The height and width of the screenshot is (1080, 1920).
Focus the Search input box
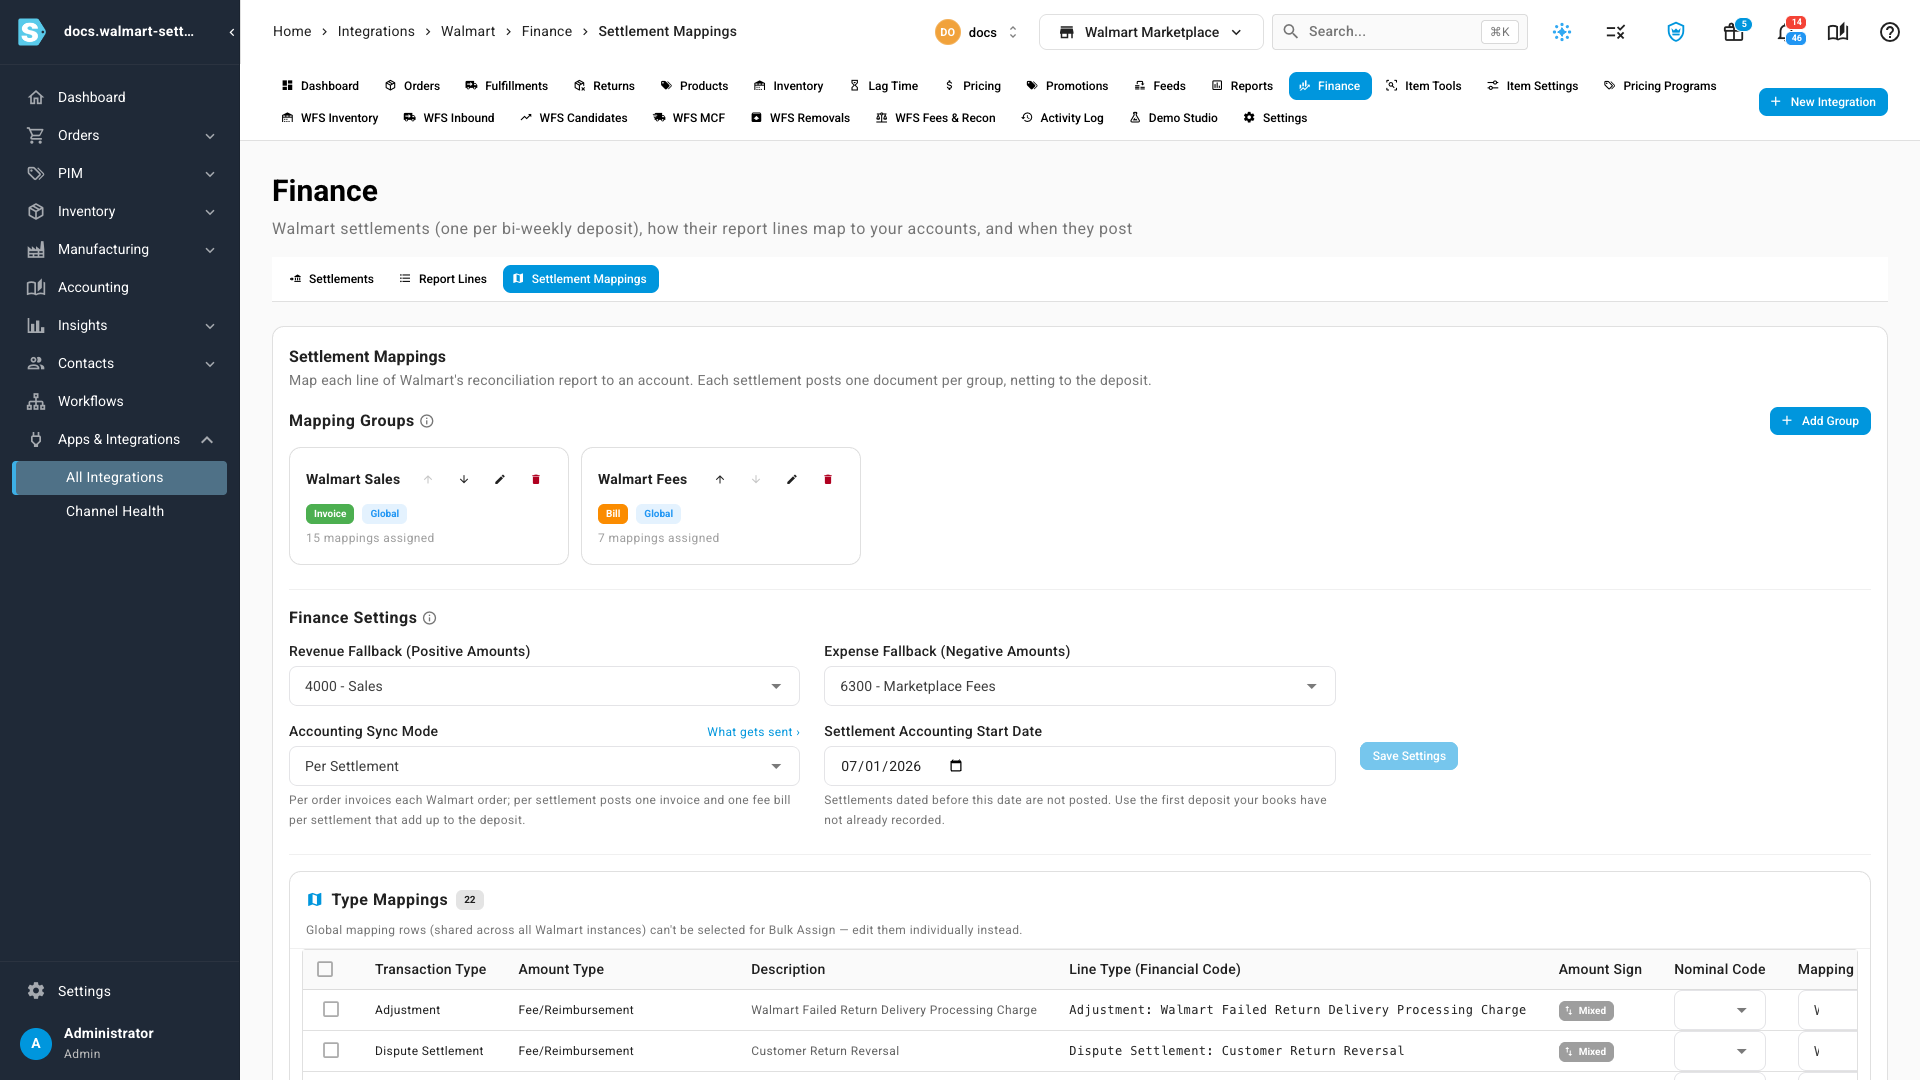click(1400, 32)
